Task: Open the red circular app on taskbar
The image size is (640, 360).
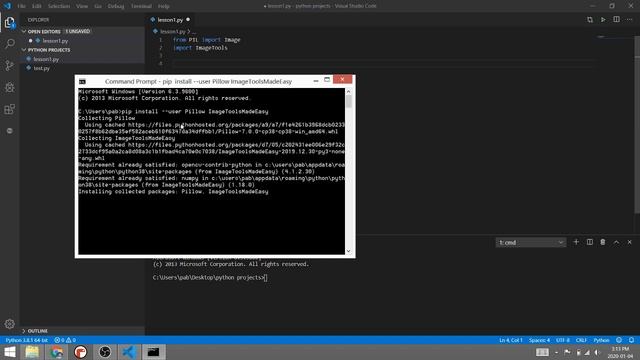Action: pos(80,352)
